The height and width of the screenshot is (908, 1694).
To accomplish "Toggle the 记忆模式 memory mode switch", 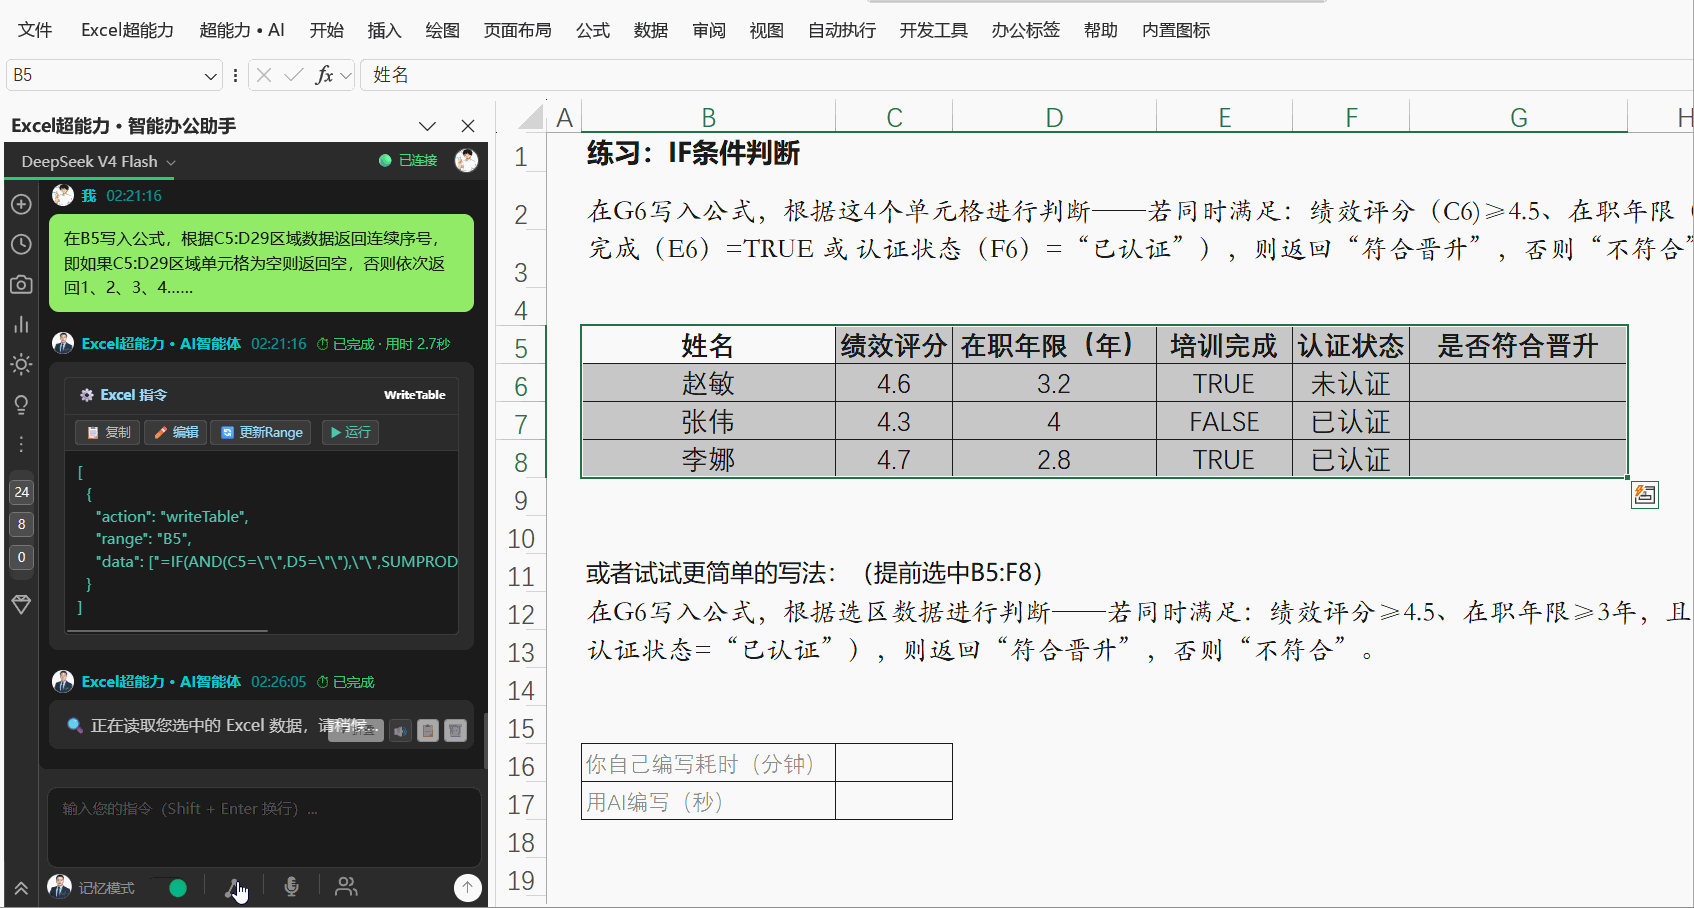I will (x=171, y=887).
